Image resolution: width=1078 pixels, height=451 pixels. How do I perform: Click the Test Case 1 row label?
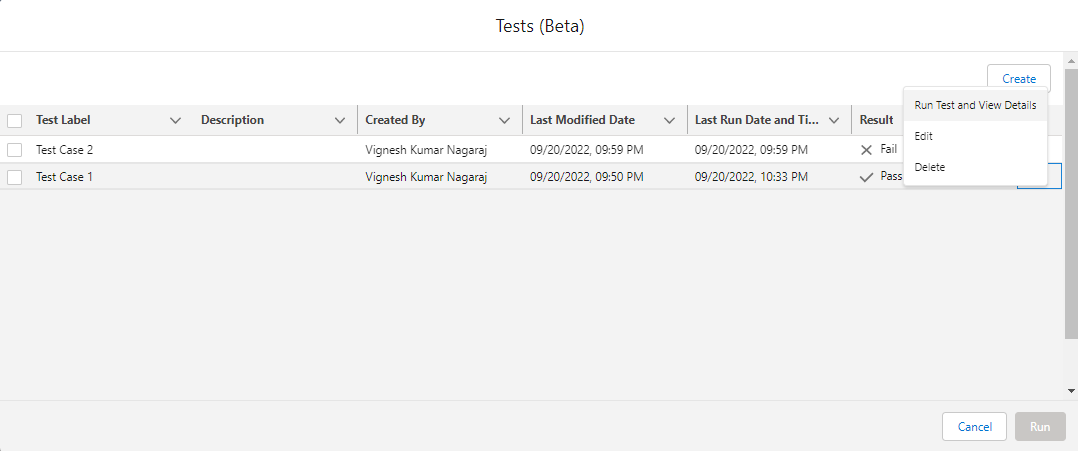click(x=64, y=177)
